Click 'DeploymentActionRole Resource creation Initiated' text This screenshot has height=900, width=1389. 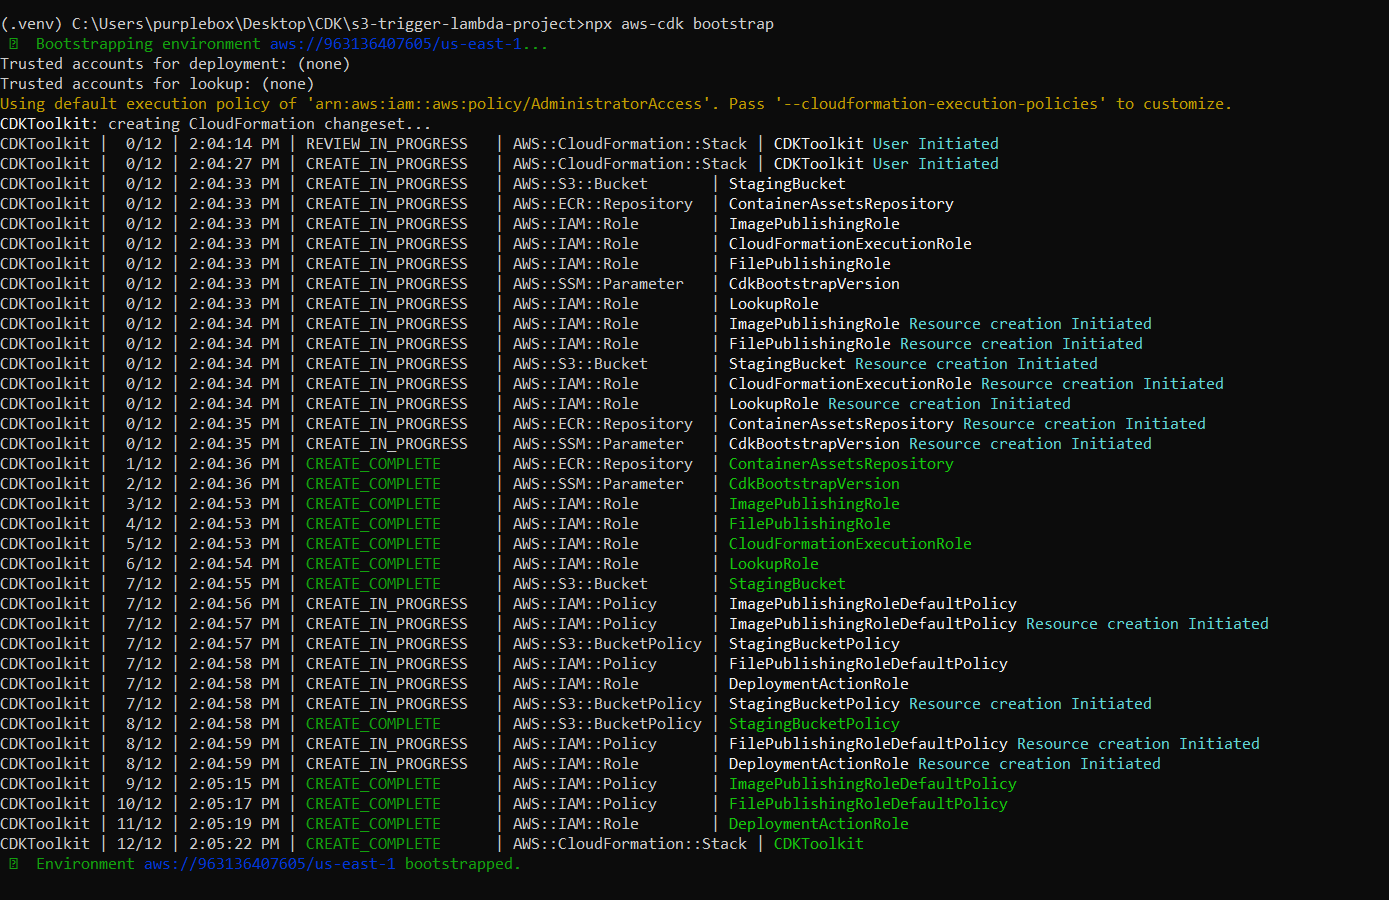pyautogui.click(x=945, y=764)
